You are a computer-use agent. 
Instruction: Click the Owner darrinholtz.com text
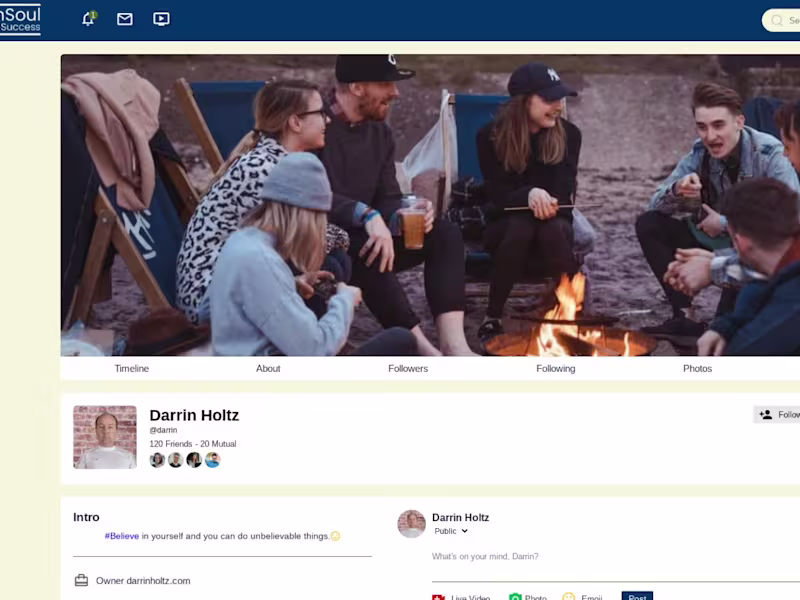pyautogui.click(x=143, y=581)
